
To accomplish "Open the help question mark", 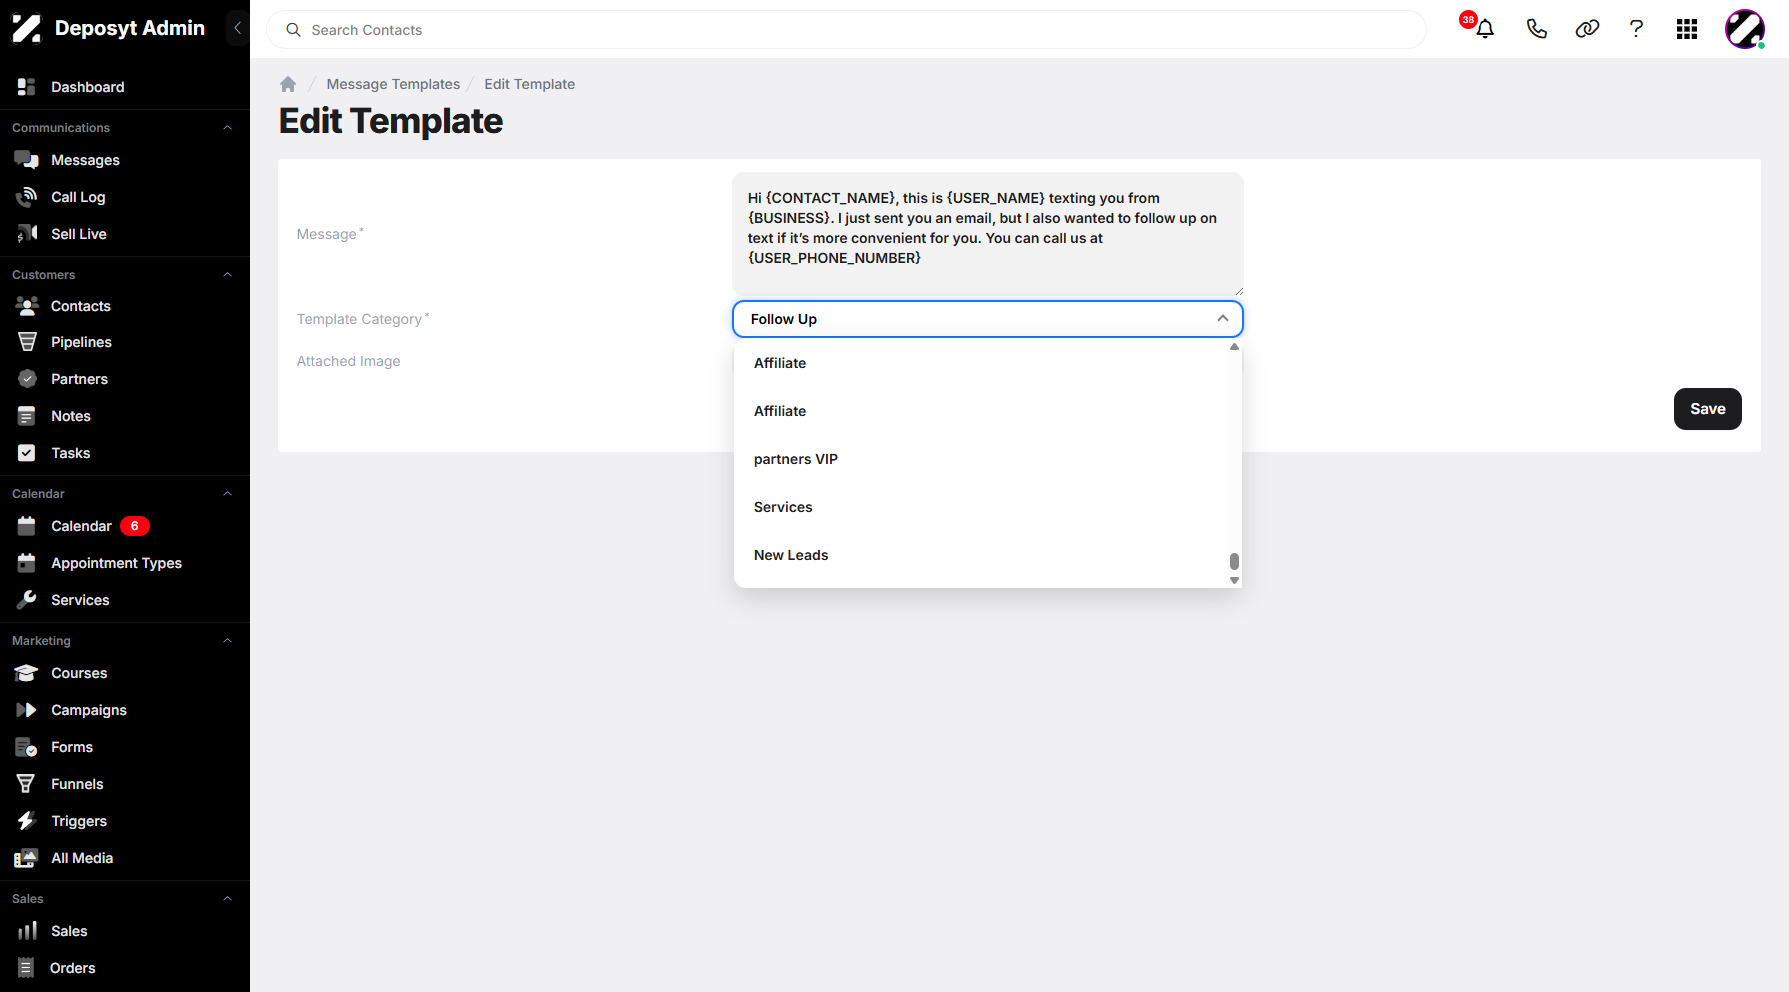I will 1636,29.
